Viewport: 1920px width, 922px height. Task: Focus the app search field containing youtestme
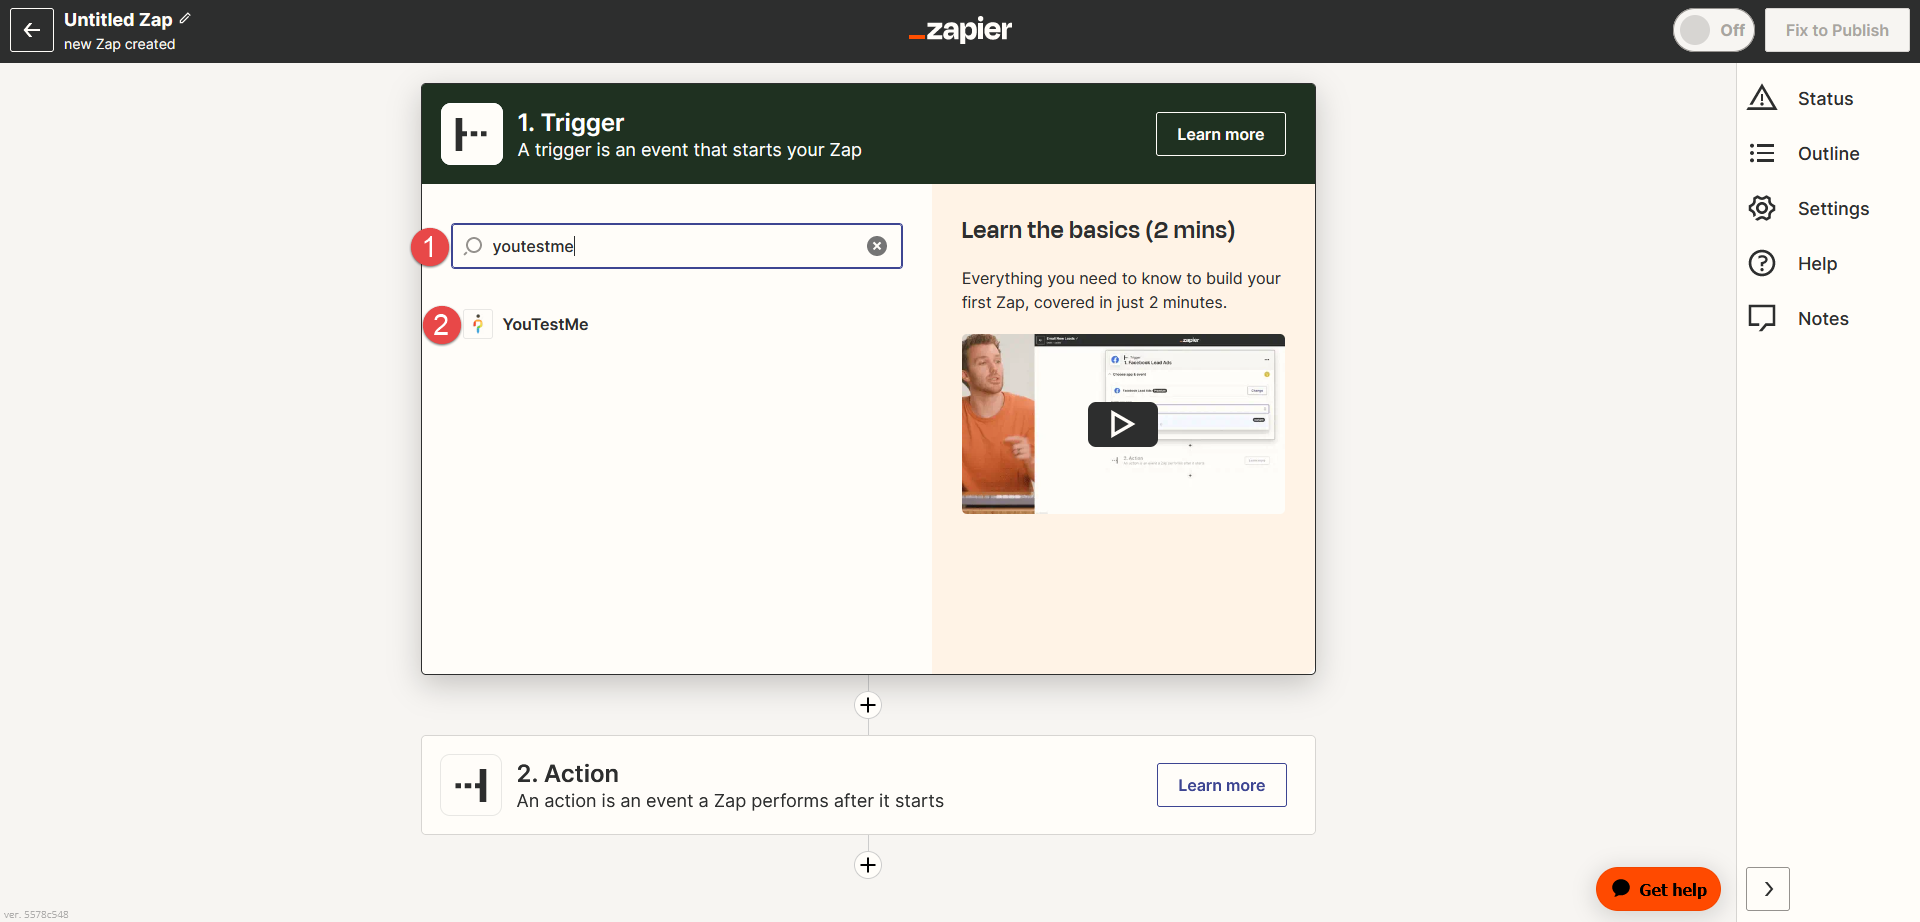click(677, 246)
